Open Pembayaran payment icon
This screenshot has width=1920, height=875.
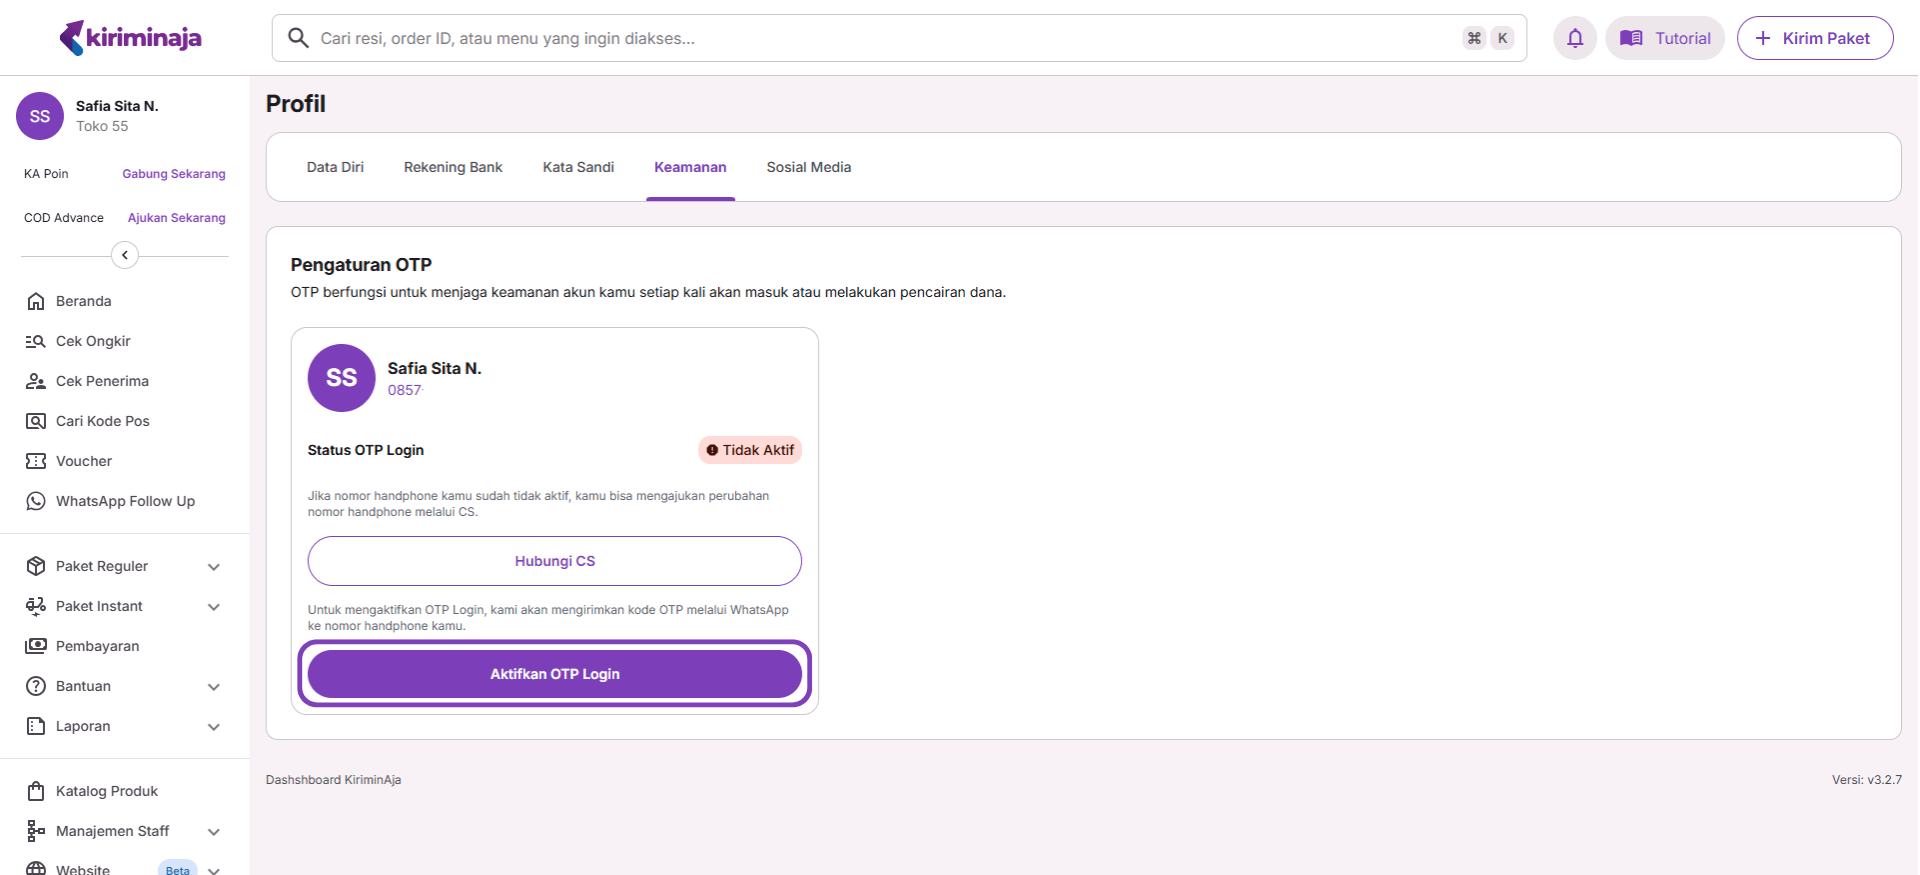click(36, 646)
